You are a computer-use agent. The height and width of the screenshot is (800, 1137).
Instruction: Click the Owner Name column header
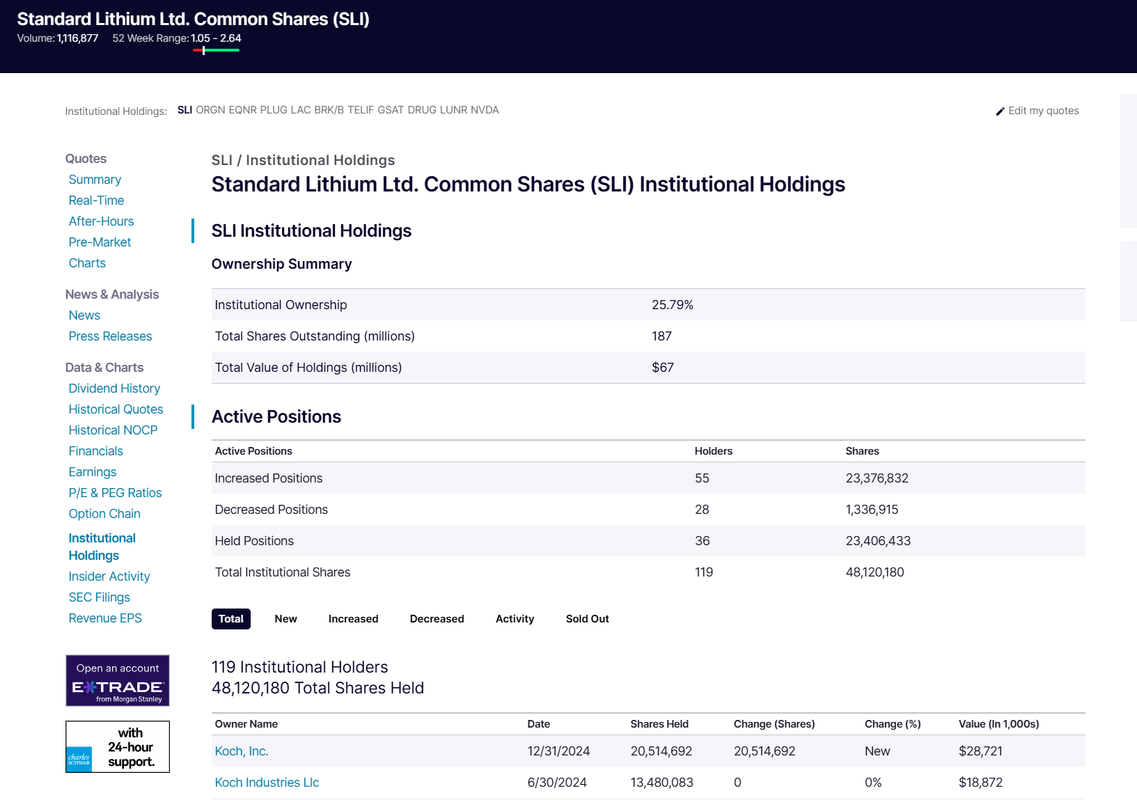247,724
